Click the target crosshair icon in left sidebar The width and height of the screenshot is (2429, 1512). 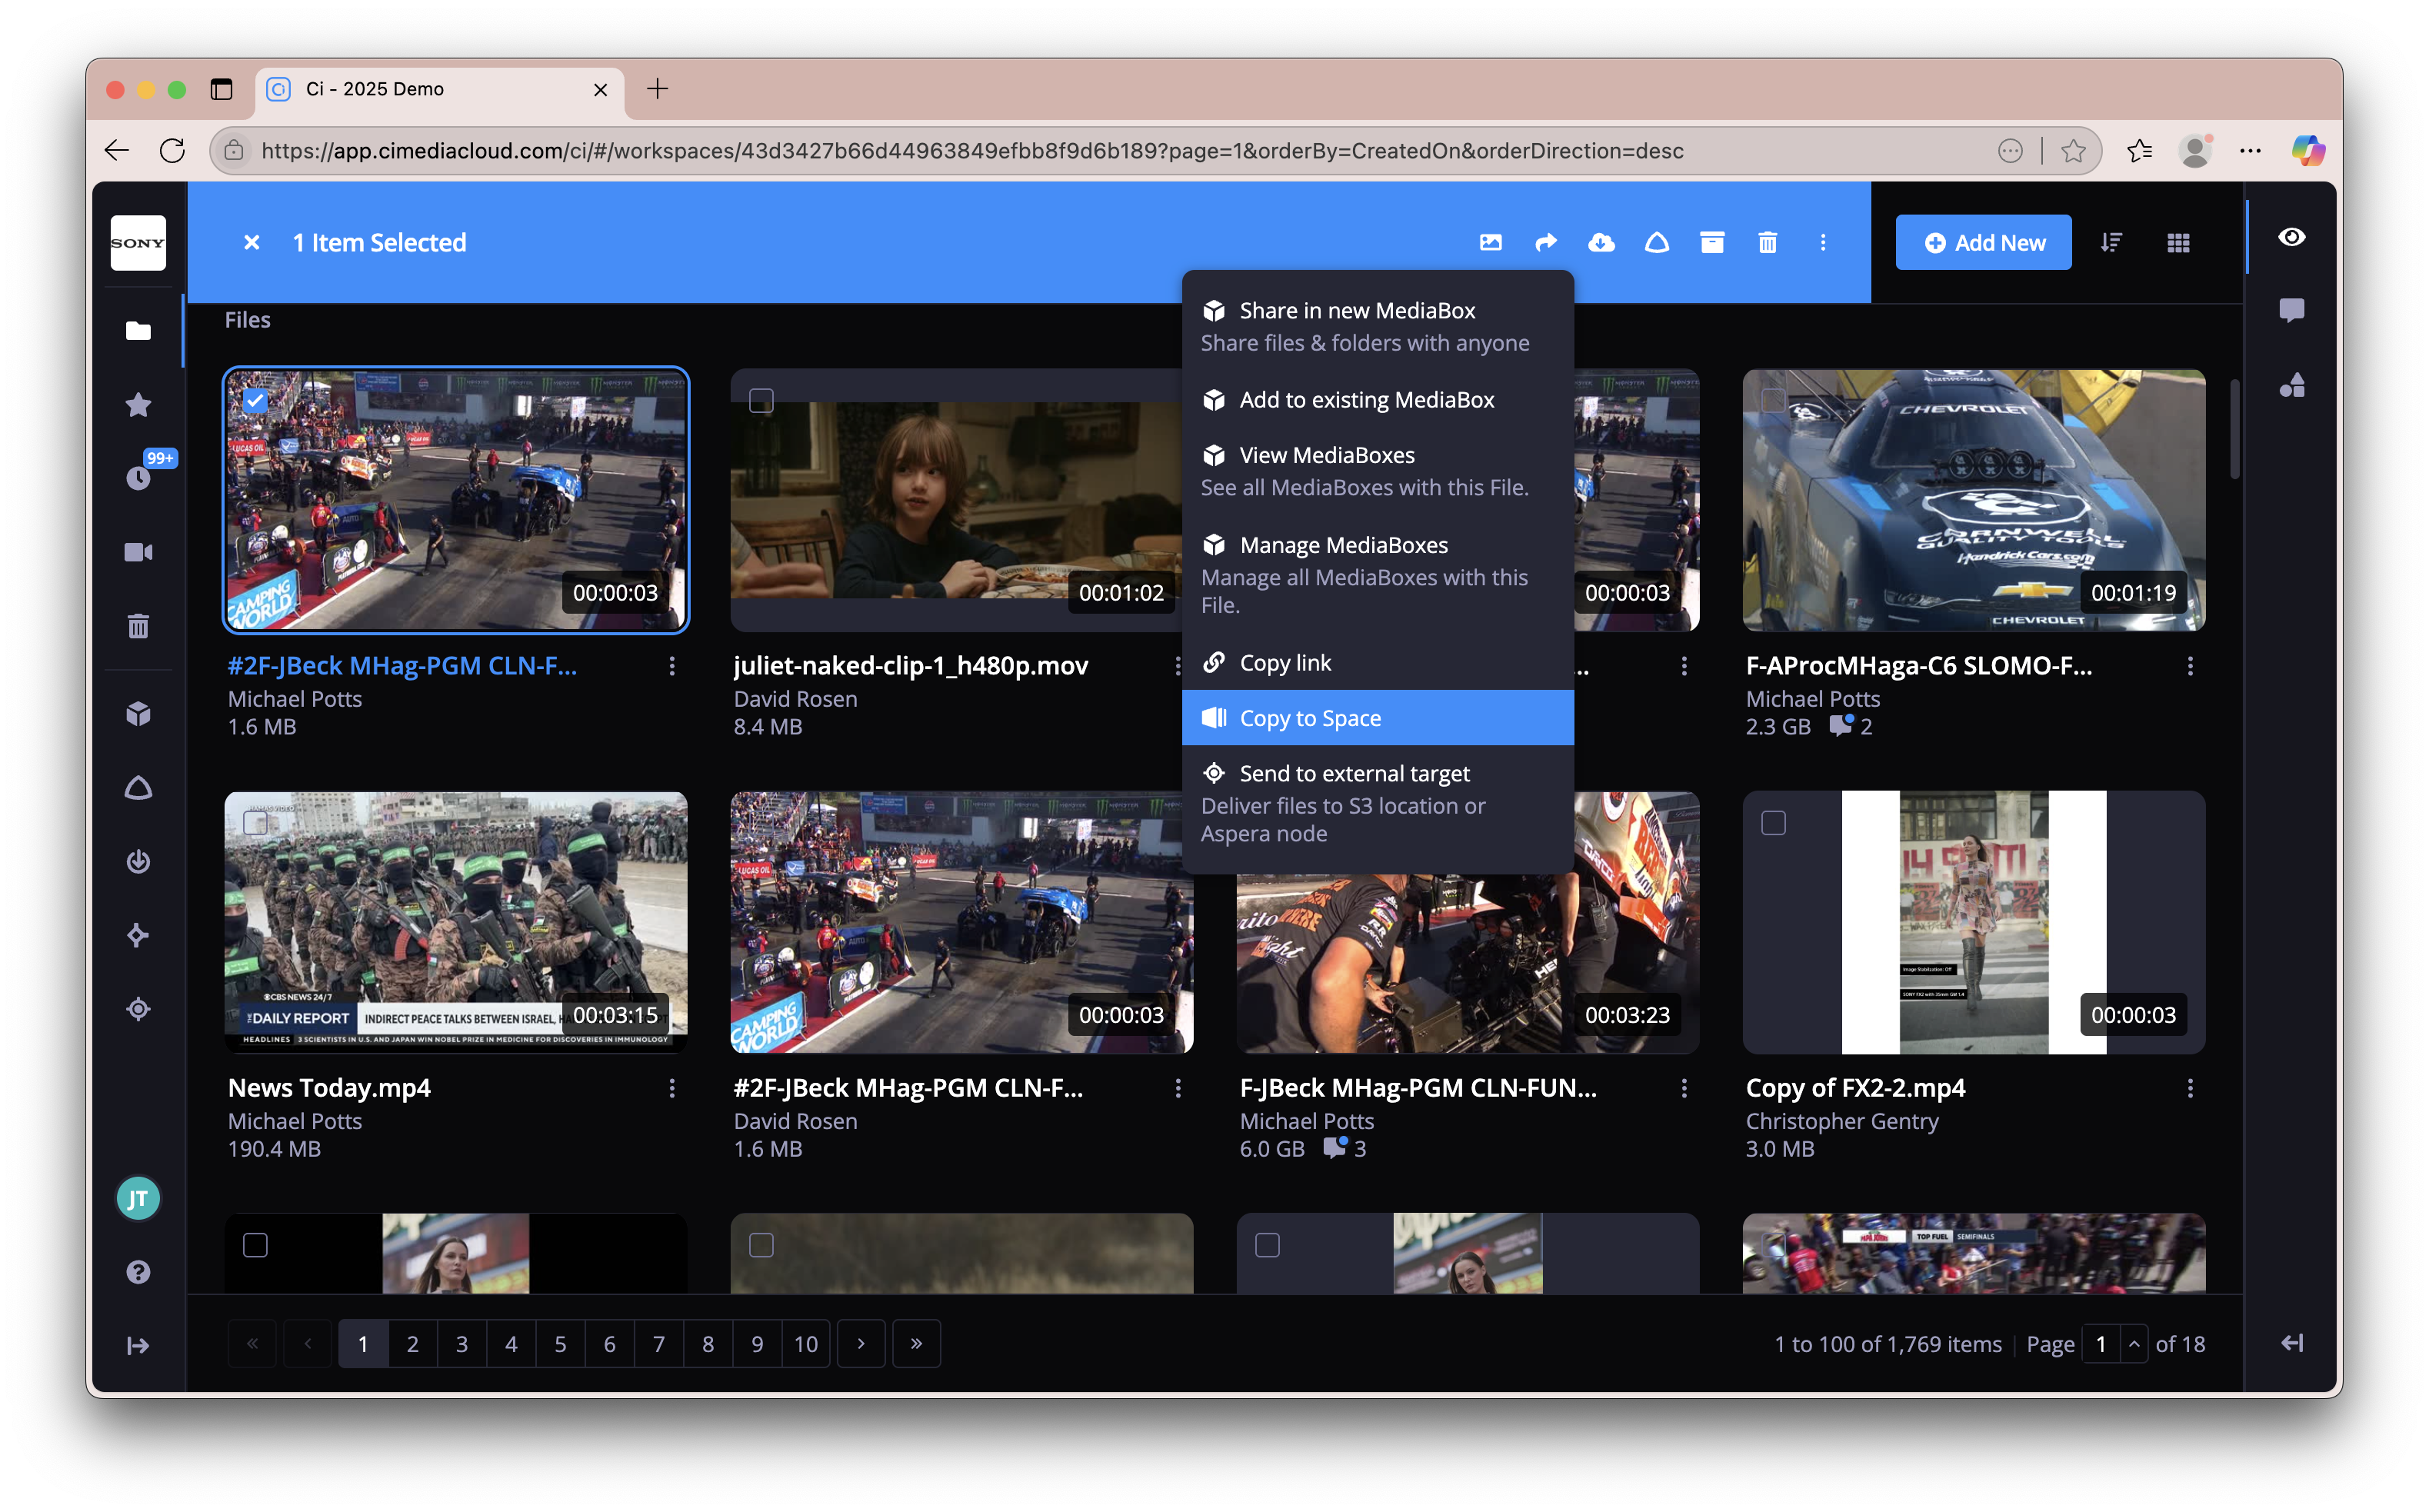point(138,1009)
